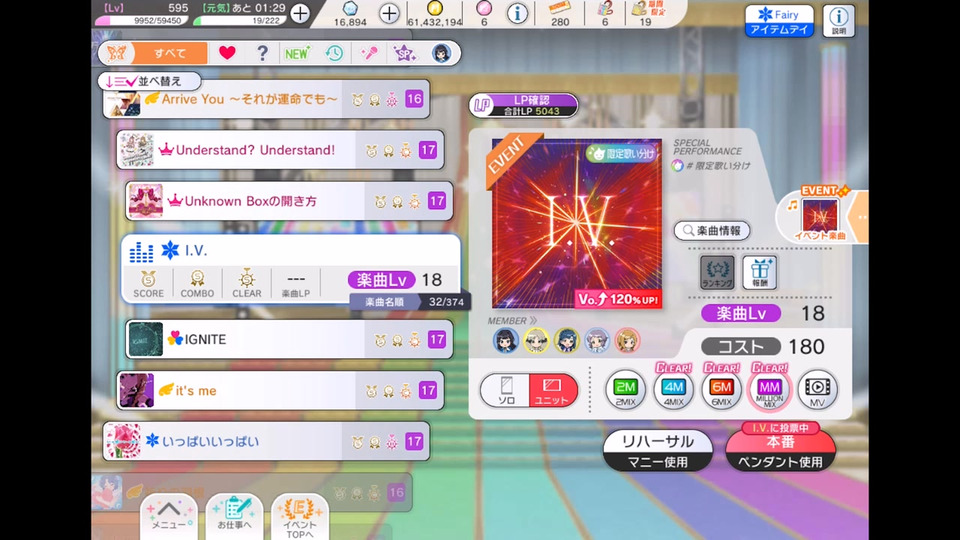Pick the song it's me
Viewport: 960px width, 540px height.
[280, 390]
